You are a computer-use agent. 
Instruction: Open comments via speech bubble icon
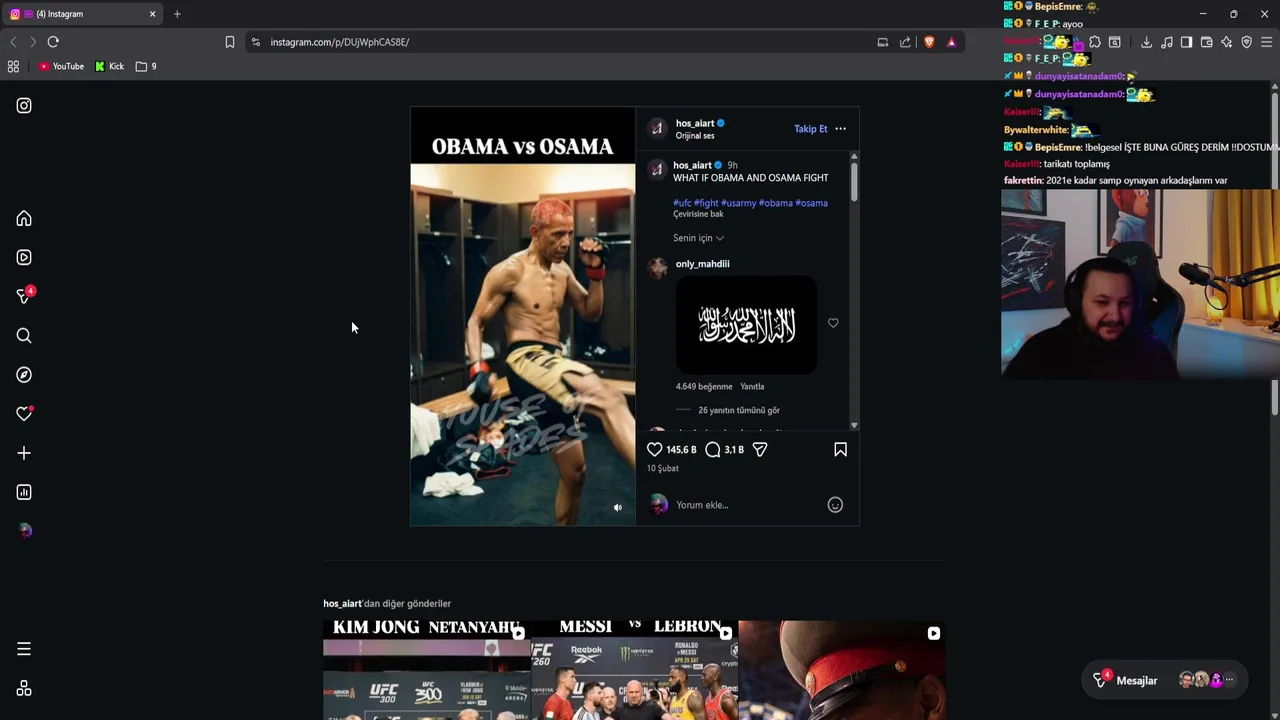click(713, 450)
